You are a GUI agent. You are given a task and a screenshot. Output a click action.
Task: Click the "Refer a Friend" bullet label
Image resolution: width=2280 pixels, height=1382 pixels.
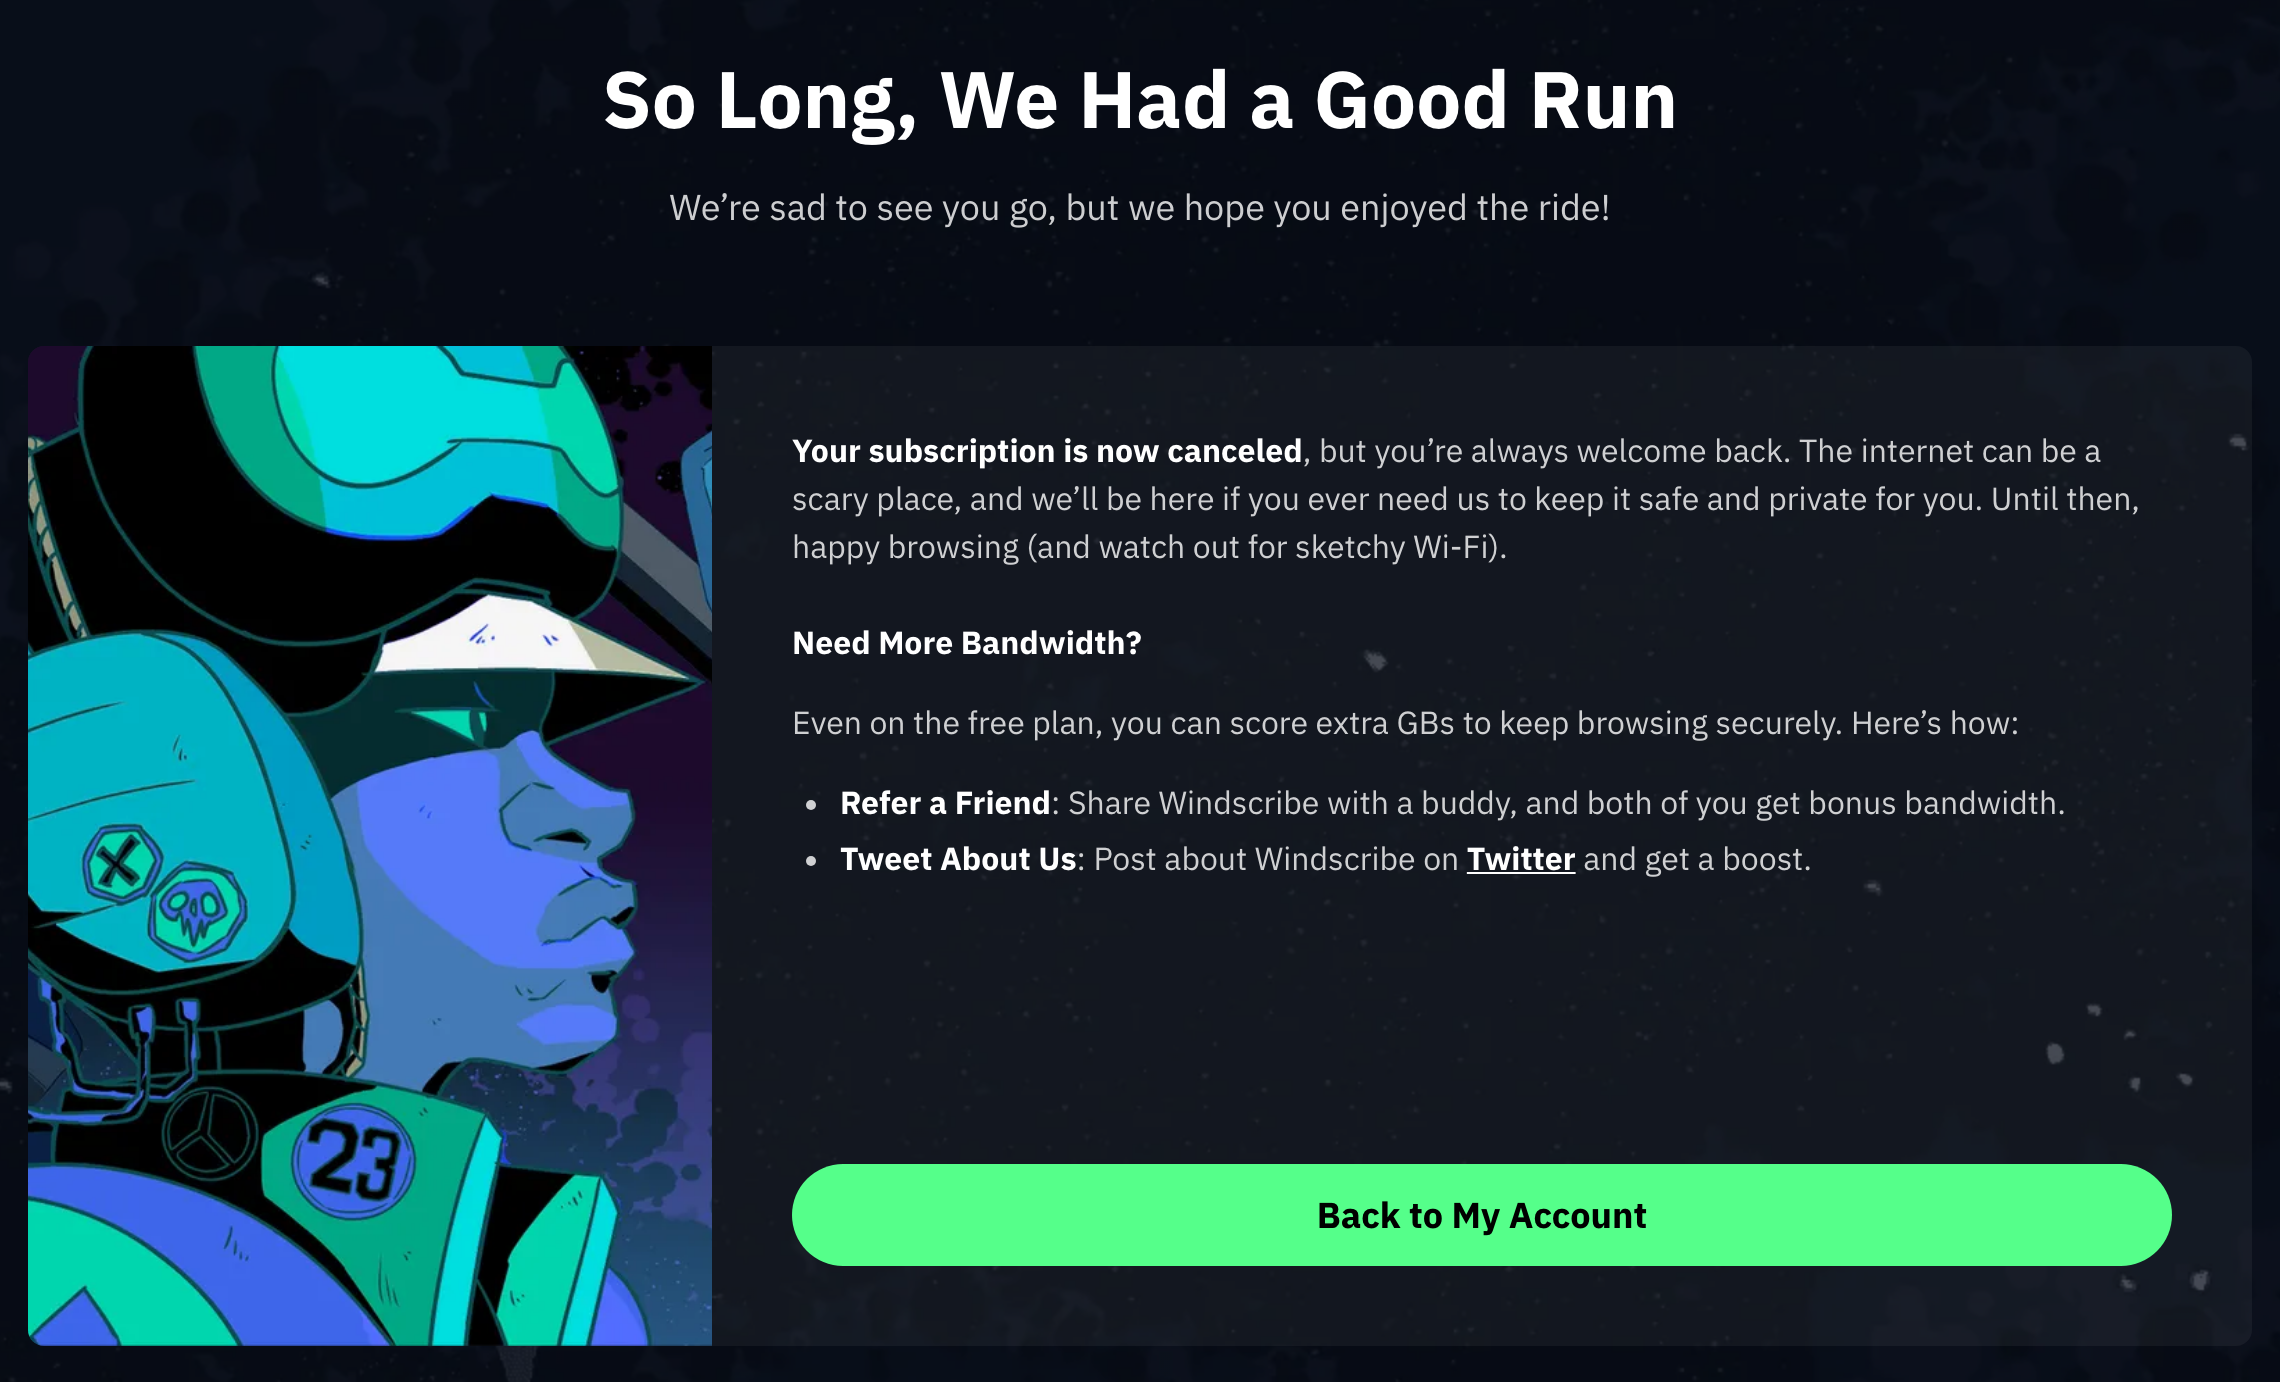945,804
